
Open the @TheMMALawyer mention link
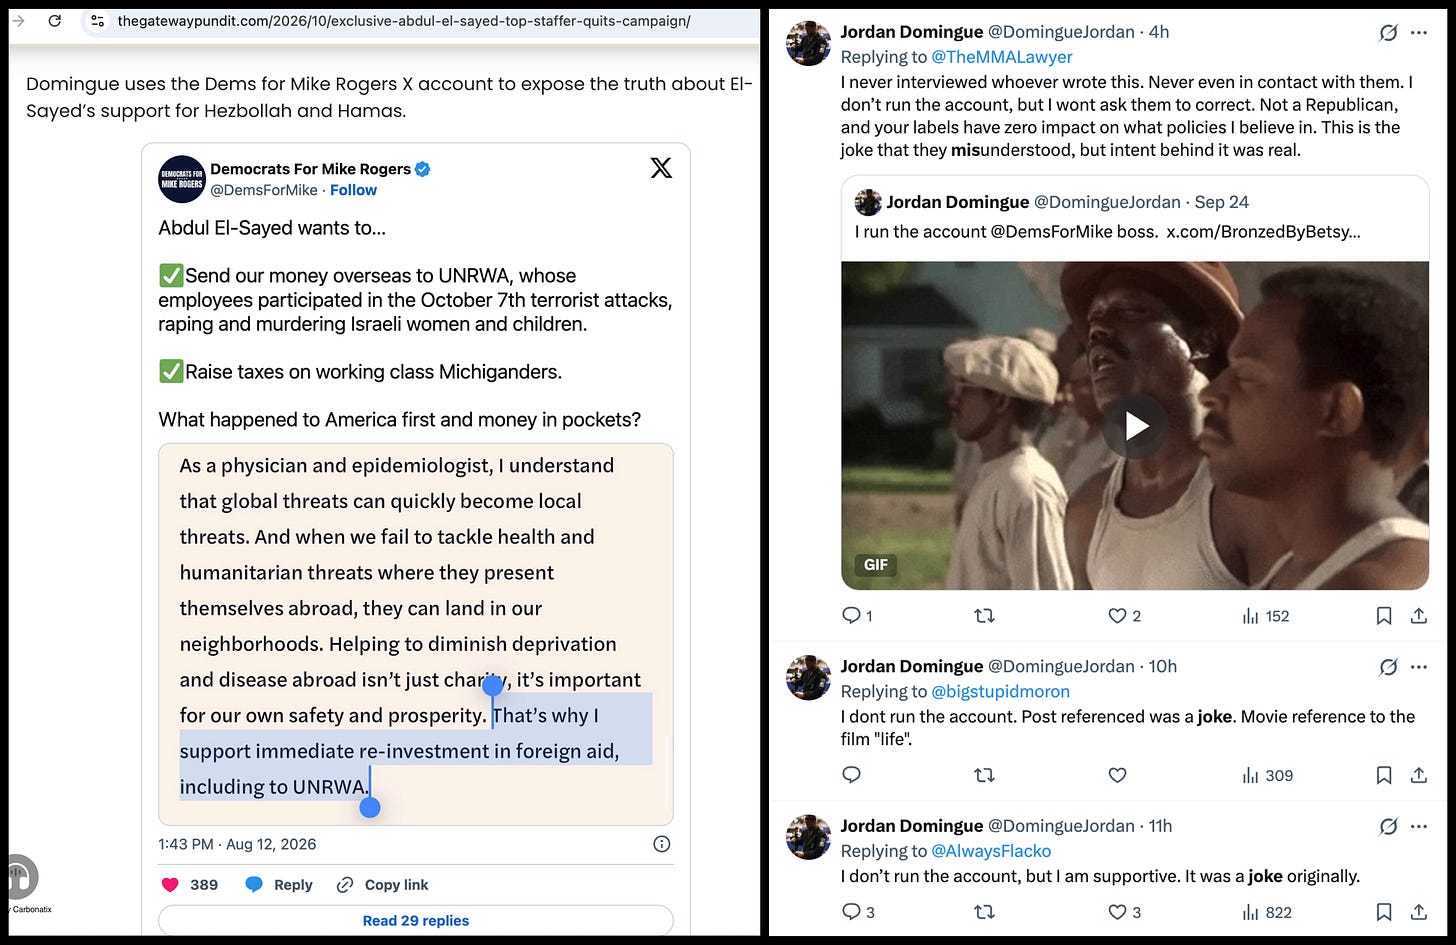click(x=1002, y=57)
